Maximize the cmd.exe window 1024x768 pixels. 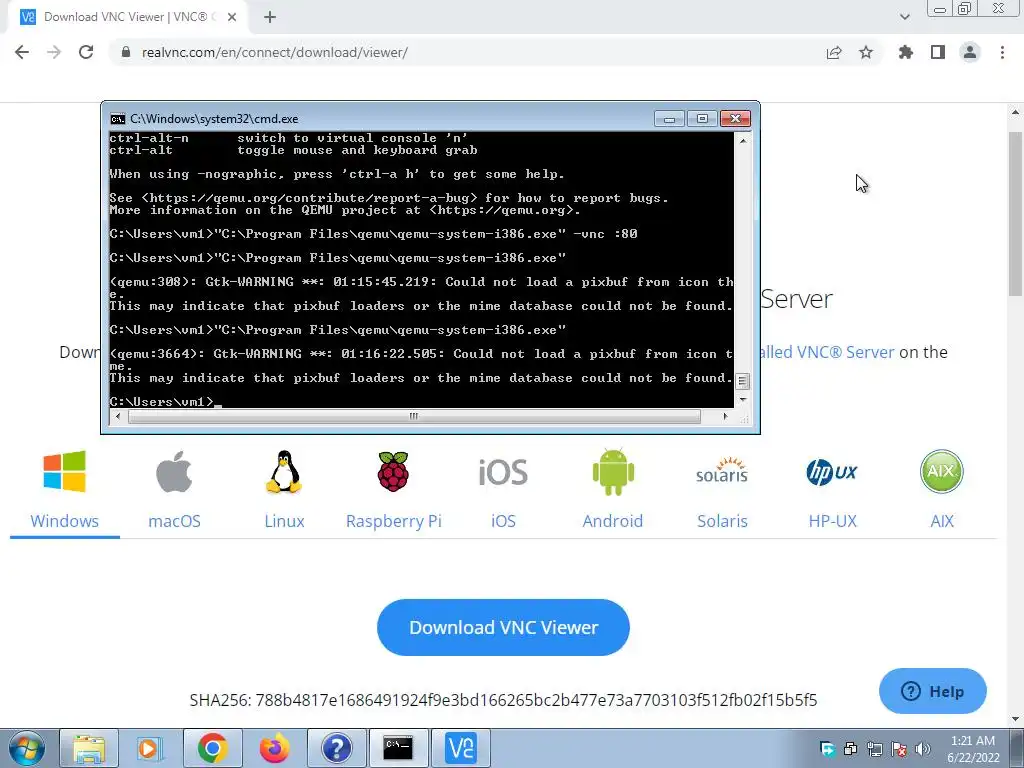click(x=702, y=119)
